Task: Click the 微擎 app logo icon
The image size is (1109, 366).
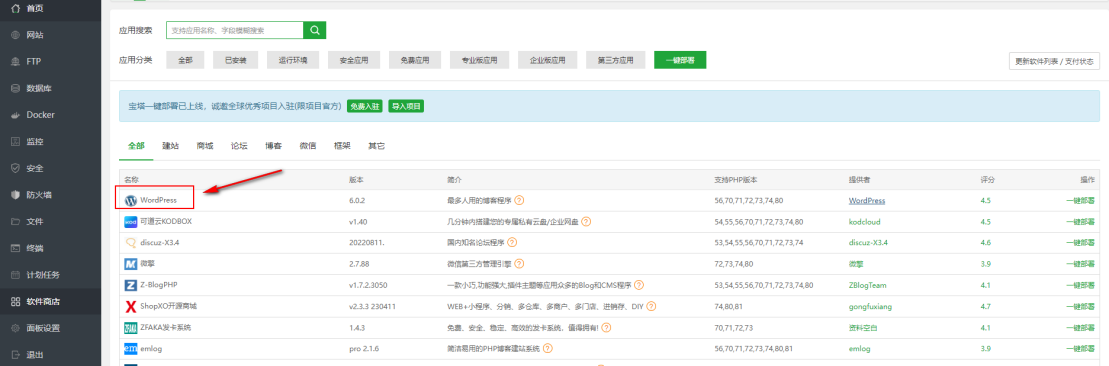Action: [x=130, y=263]
